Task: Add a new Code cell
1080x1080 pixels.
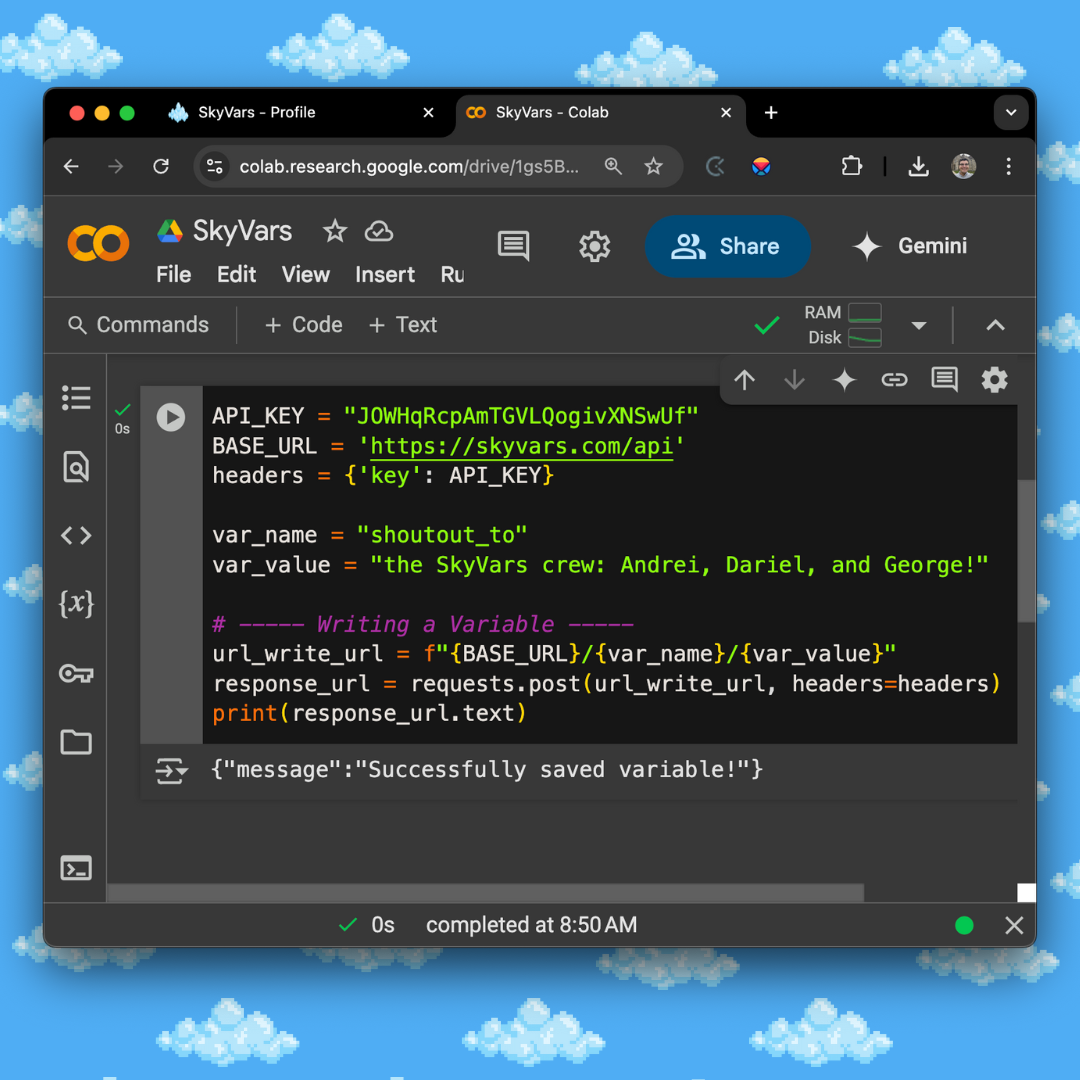Action: pyautogui.click(x=303, y=324)
